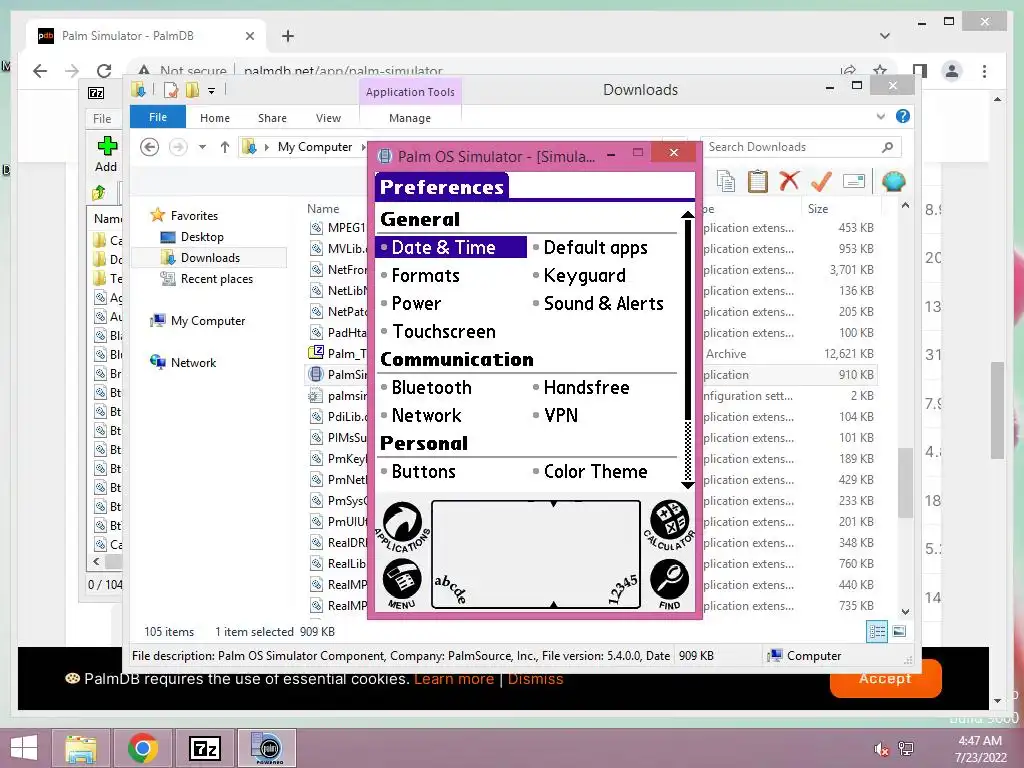Click the clipboard paste icon in the toolbar
The image size is (1024, 768).
click(757, 181)
